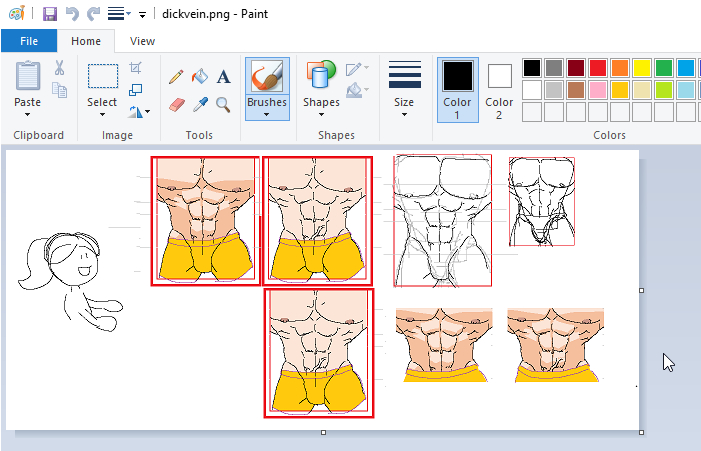Select the Pencil tool
The width and height of the screenshot is (701, 451).
point(176,77)
